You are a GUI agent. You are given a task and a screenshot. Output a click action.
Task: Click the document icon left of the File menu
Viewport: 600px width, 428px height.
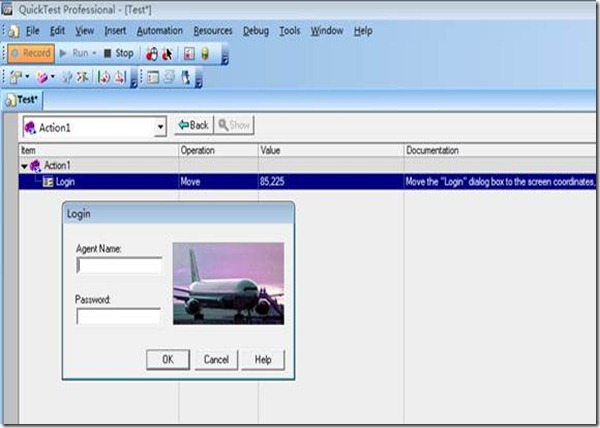click(13, 31)
